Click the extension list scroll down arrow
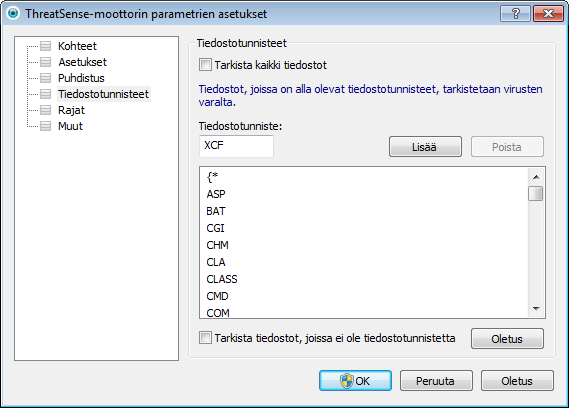The height and width of the screenshot is (408, 569). point(536,309)
